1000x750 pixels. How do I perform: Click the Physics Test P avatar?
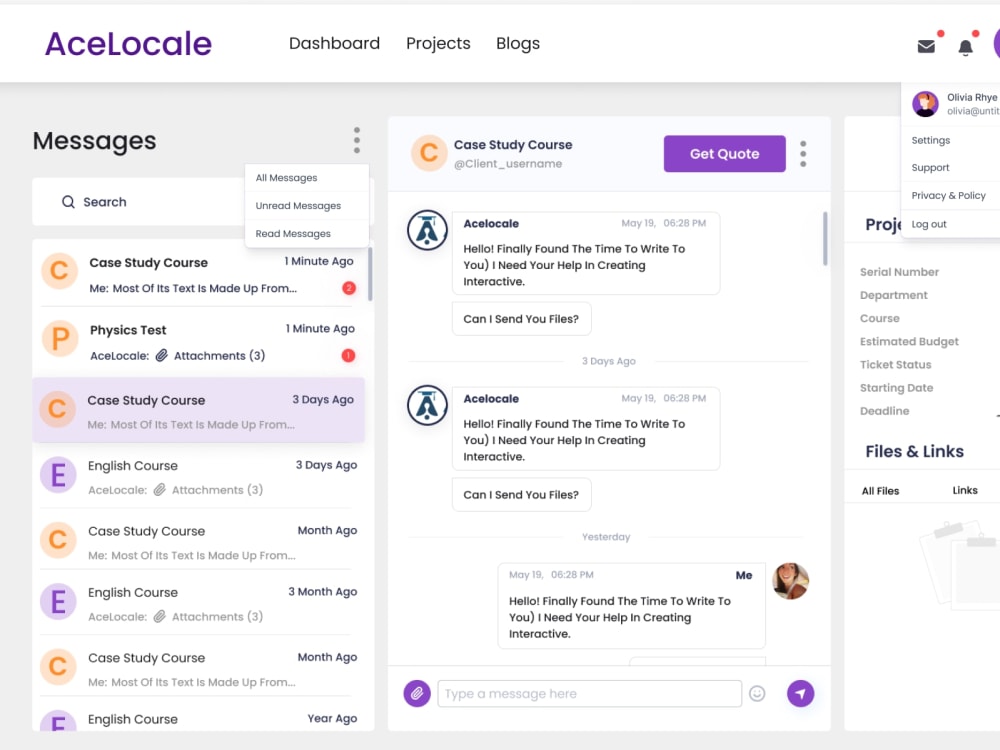60,338
